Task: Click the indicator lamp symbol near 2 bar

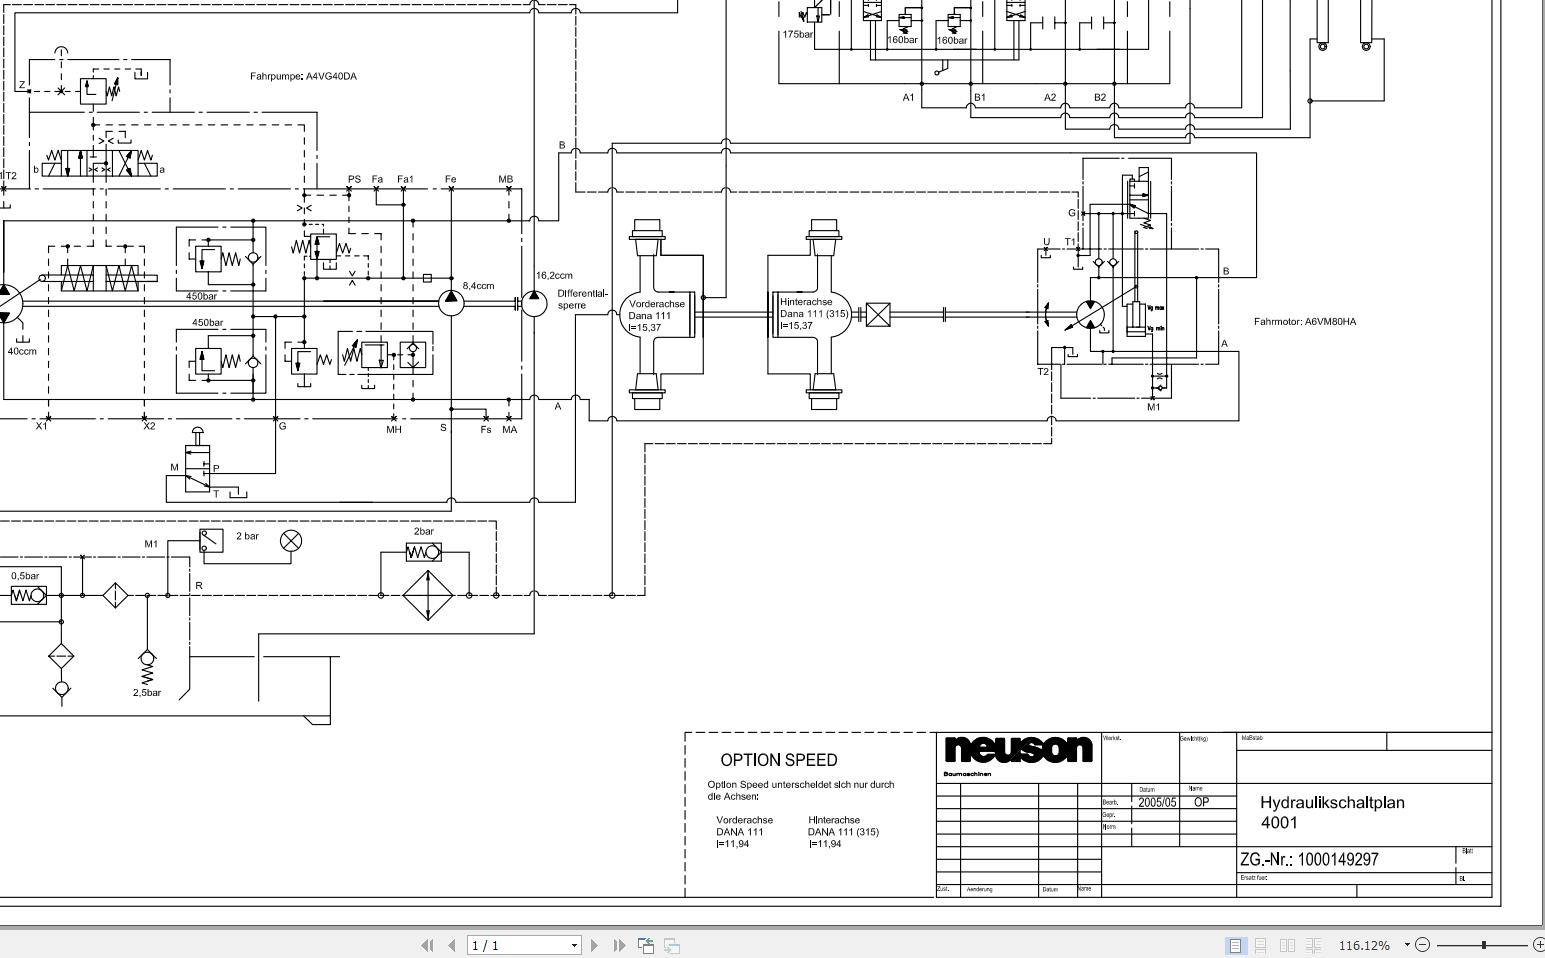Action: tap(291, 541)
